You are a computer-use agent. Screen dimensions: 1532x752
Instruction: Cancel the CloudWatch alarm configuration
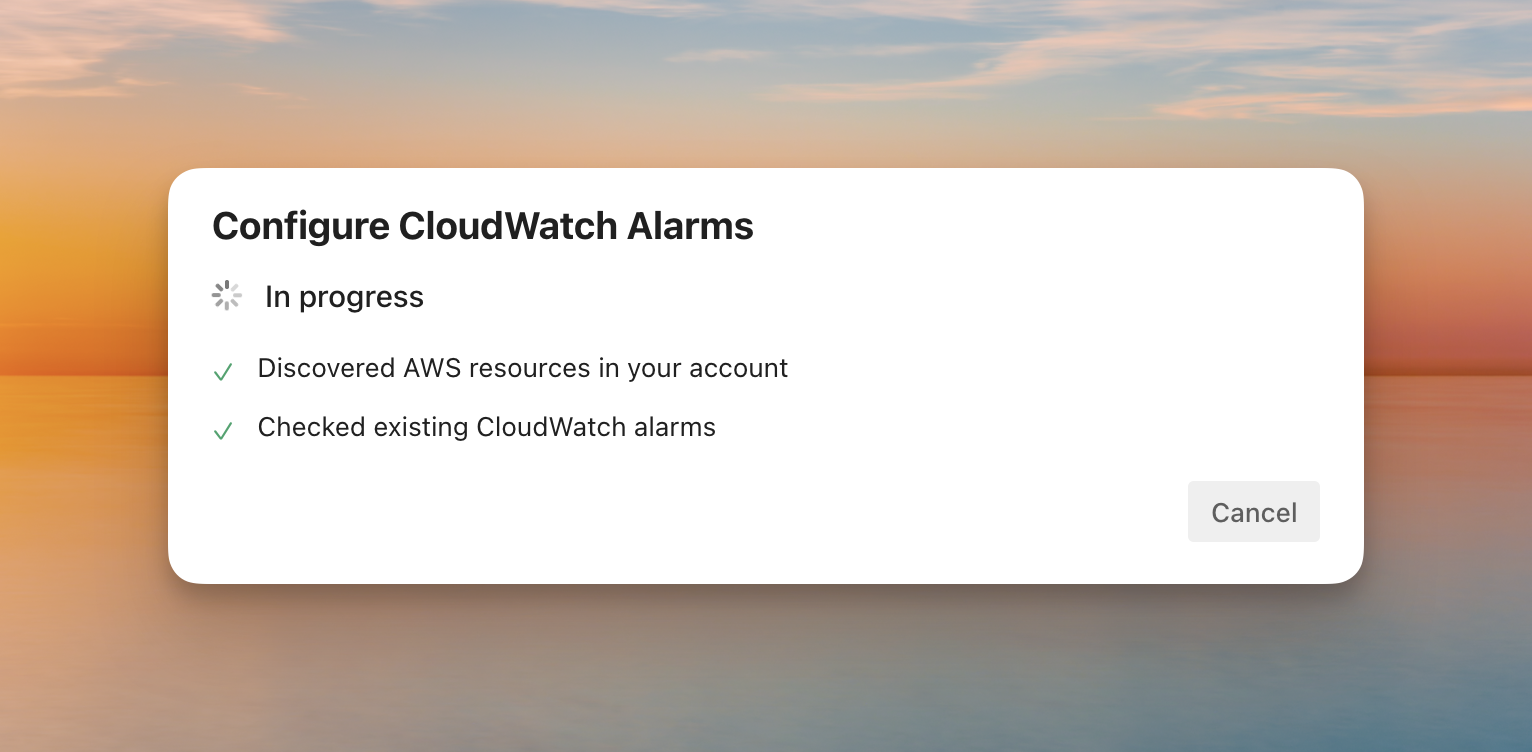click(1253, 511)
